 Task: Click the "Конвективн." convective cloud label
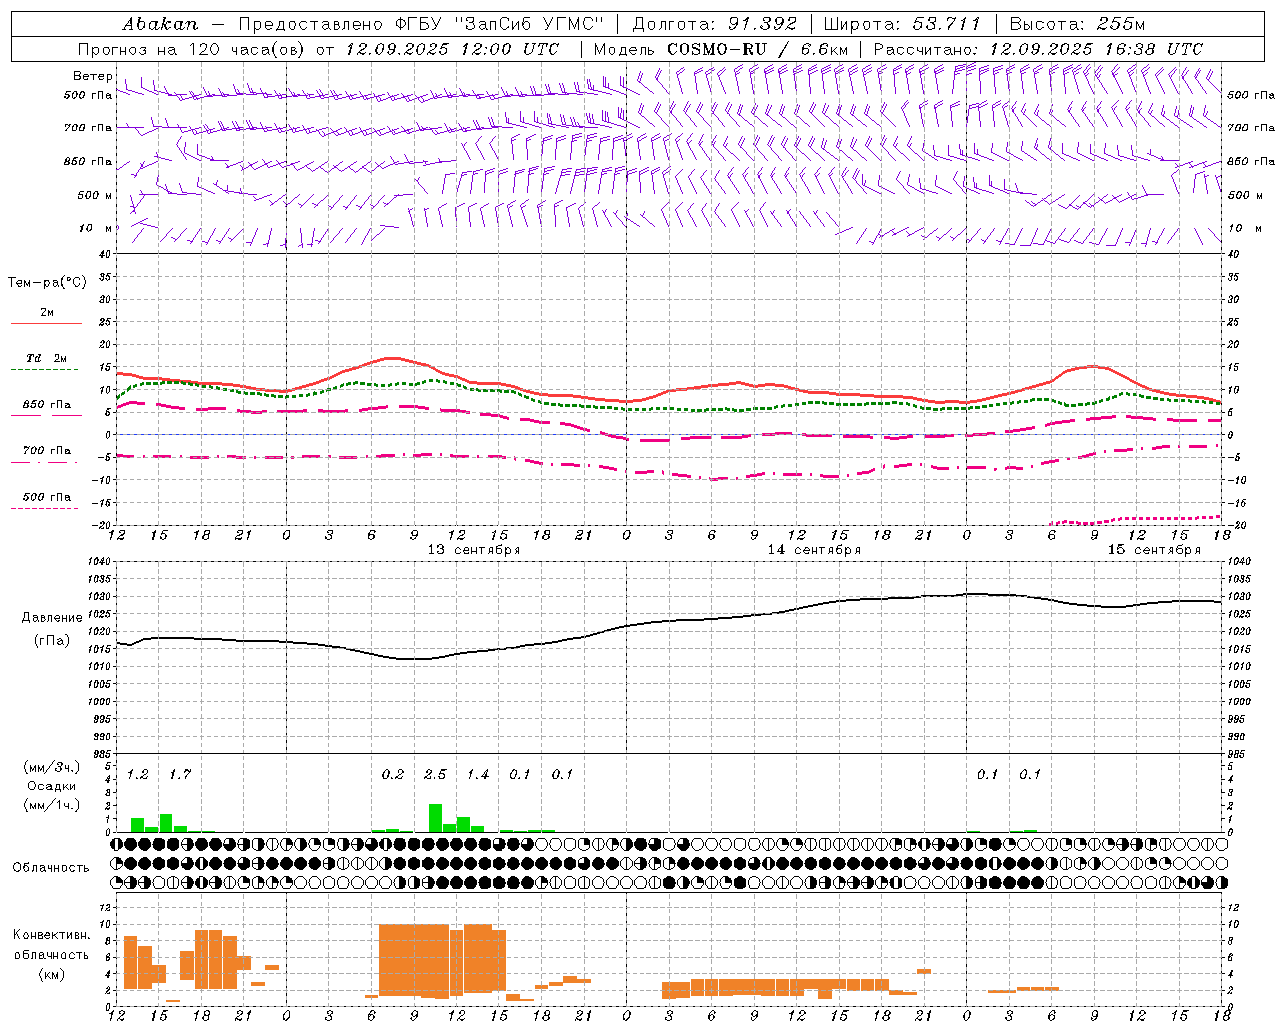pyautogui.click(x=52, y=935)
